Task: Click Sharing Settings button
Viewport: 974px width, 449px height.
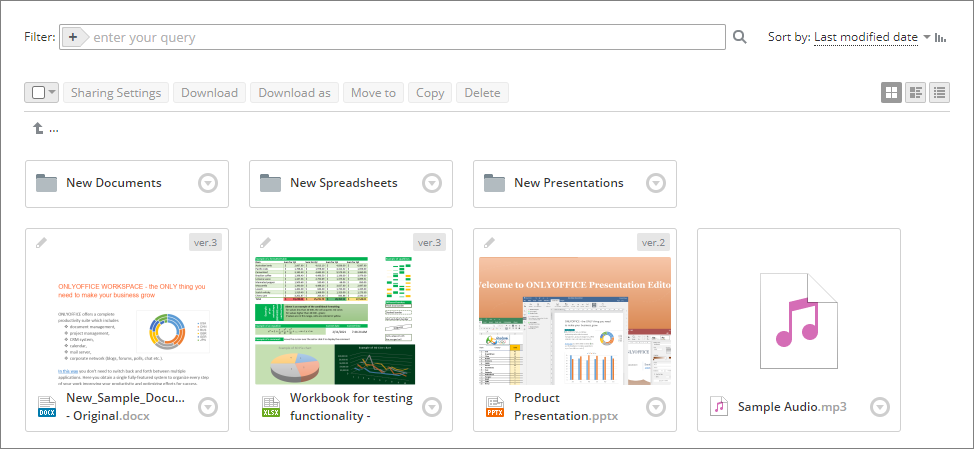Action: click(x=116, y=93)
